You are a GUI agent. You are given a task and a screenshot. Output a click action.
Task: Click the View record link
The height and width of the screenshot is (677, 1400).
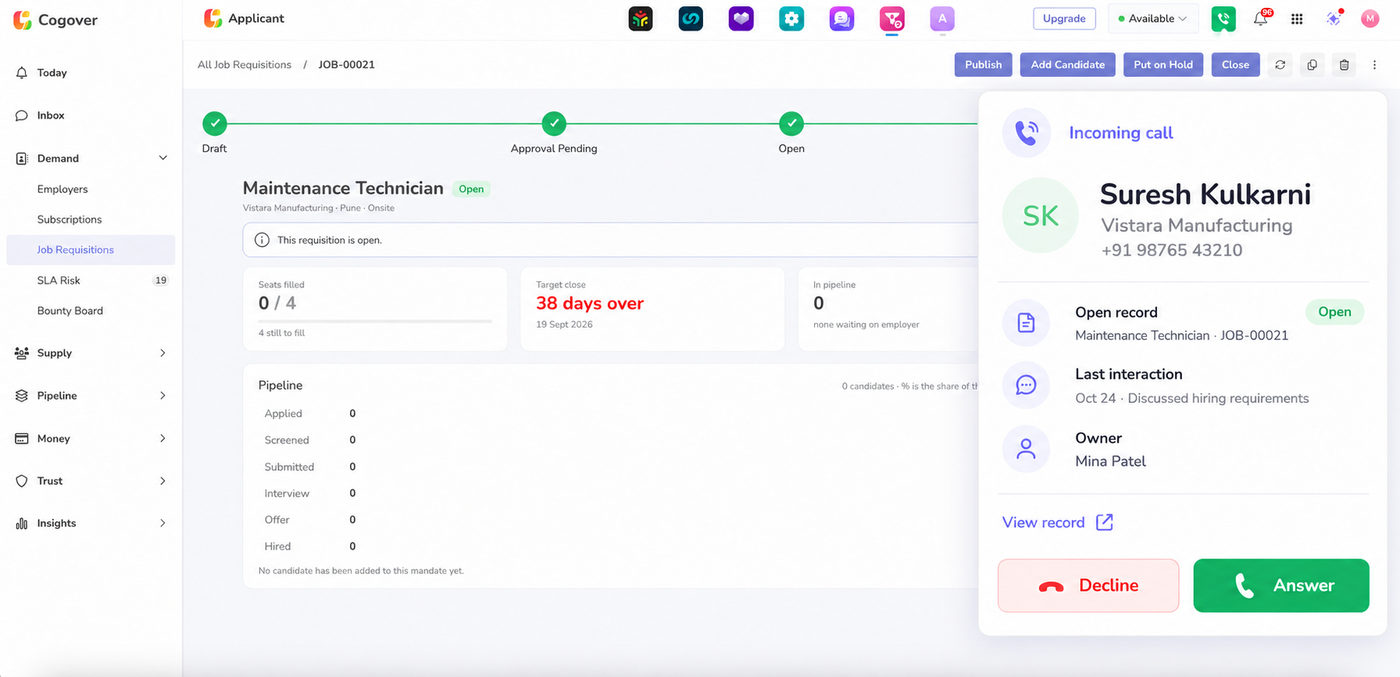click(1058, 522)
